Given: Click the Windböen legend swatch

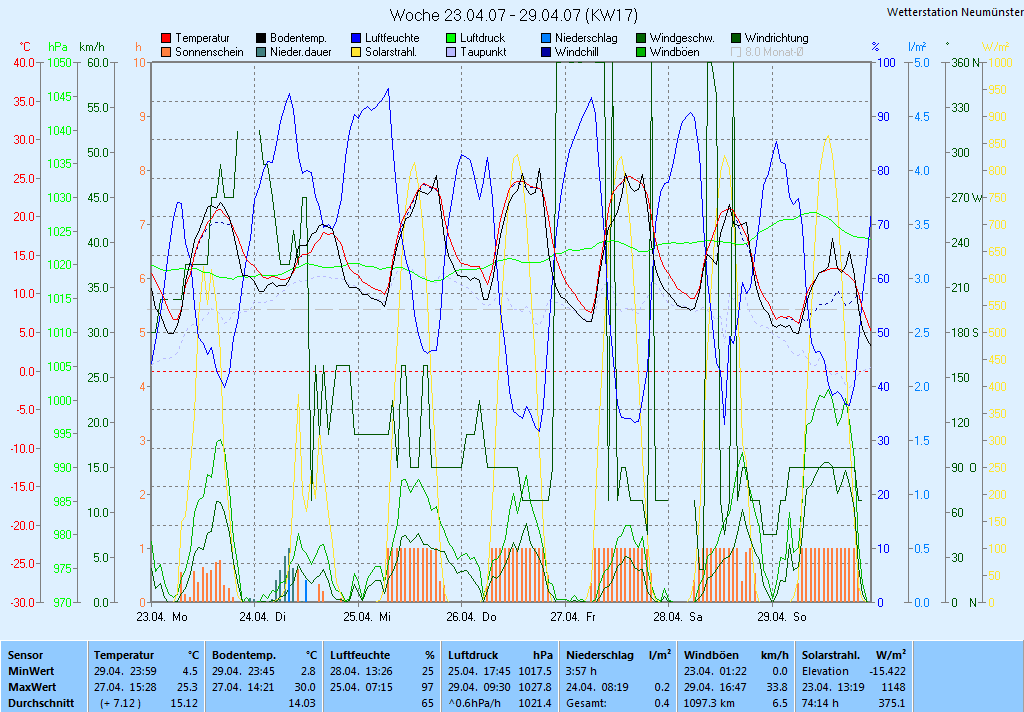Looking at the screenshot, I should click(641, 52).
